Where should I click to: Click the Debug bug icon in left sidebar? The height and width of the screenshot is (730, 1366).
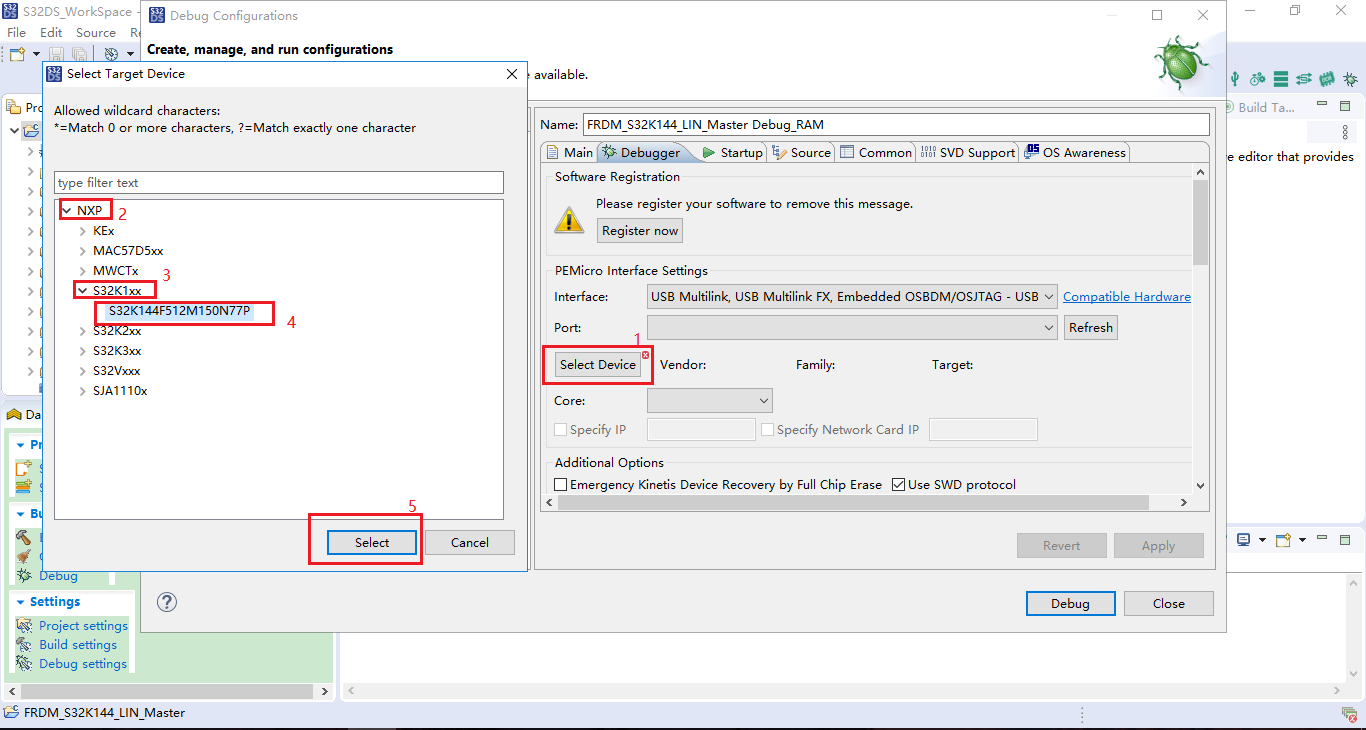[23, 574]
